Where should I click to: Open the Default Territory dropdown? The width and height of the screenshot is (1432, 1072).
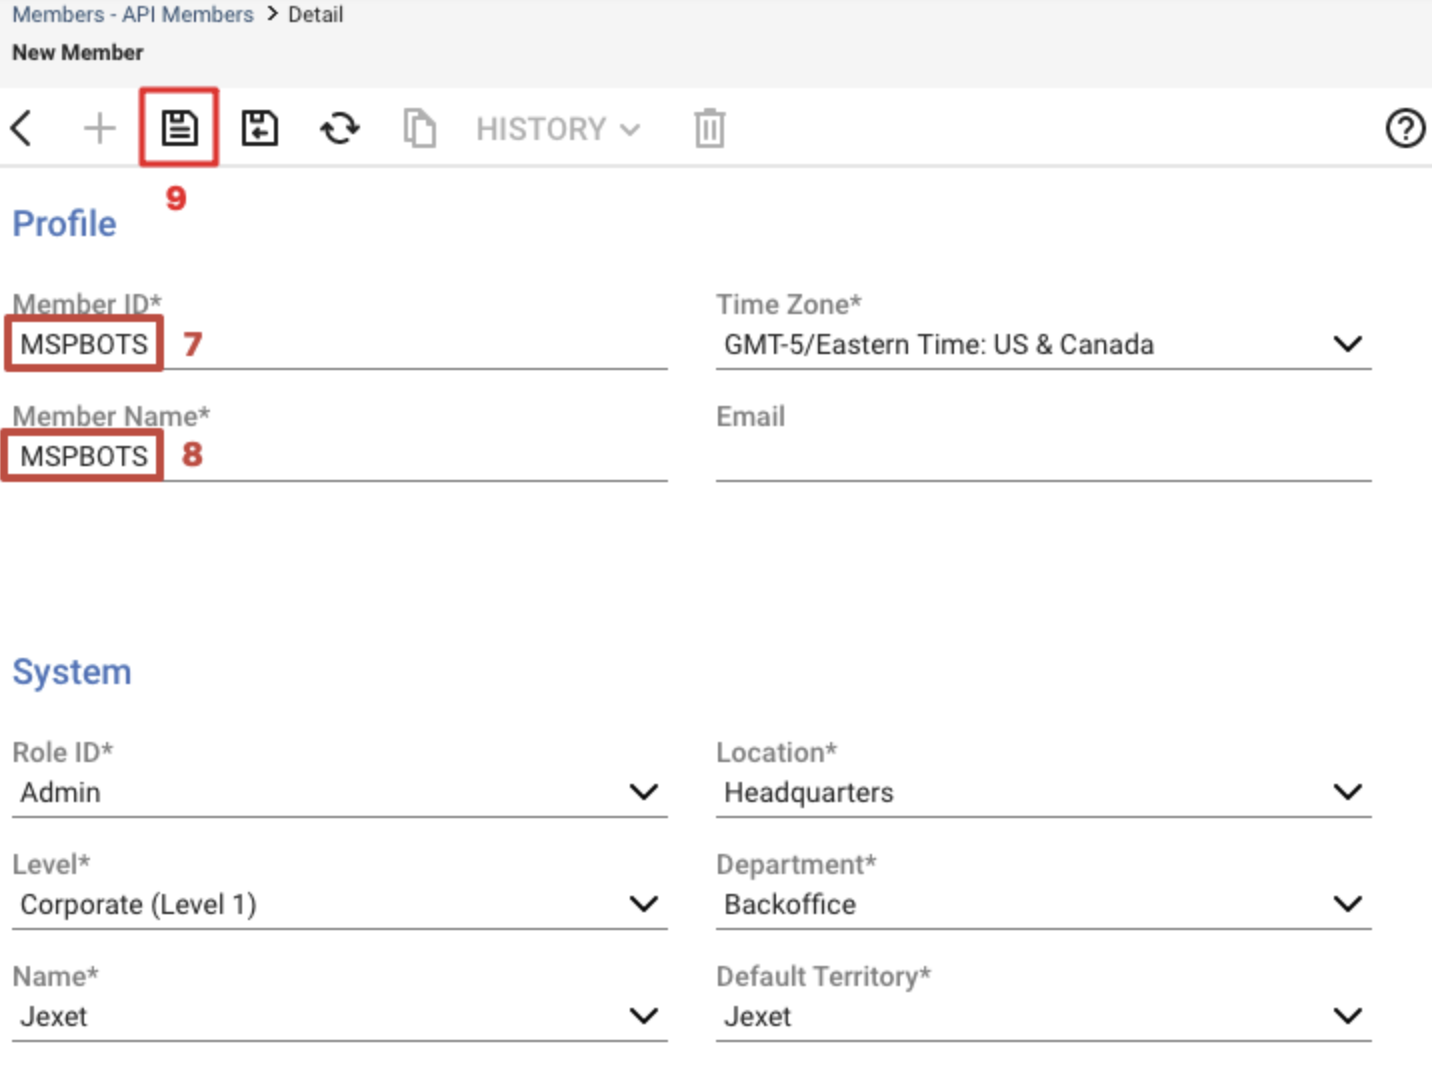[1043, 1016]
